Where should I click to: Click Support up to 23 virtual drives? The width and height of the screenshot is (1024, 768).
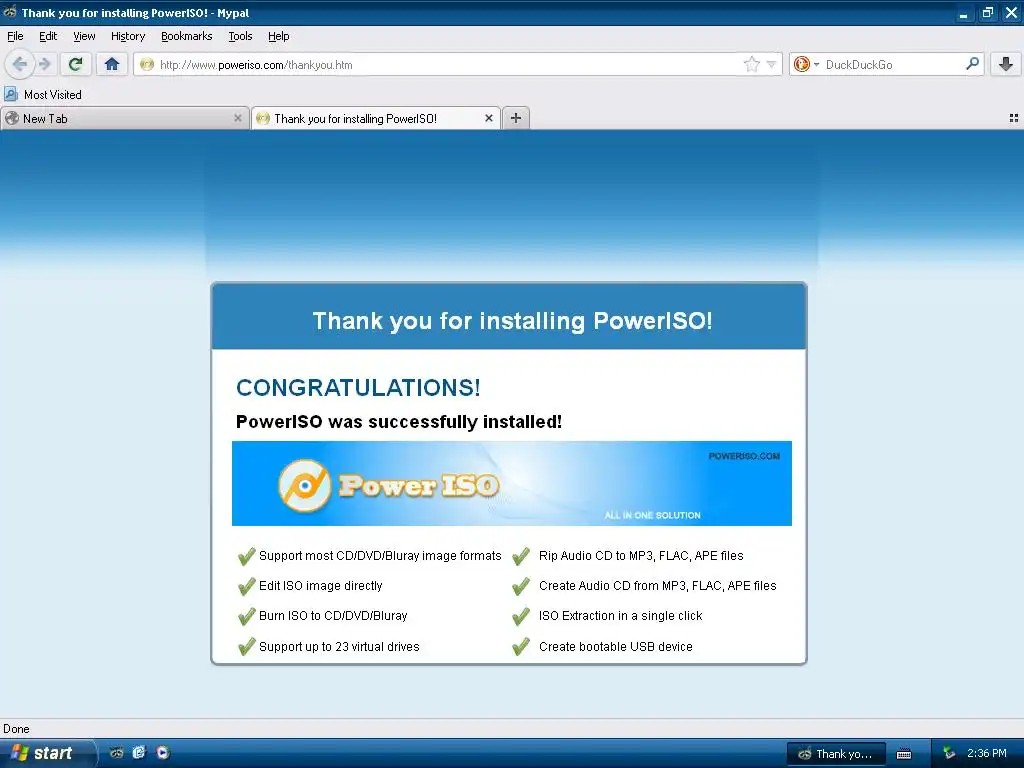[339, 647]
